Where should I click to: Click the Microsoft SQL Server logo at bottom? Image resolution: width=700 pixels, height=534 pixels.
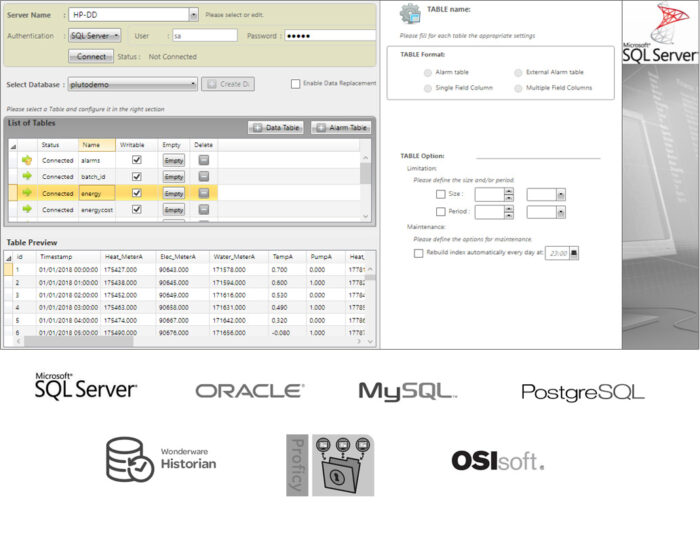point(86,386)
